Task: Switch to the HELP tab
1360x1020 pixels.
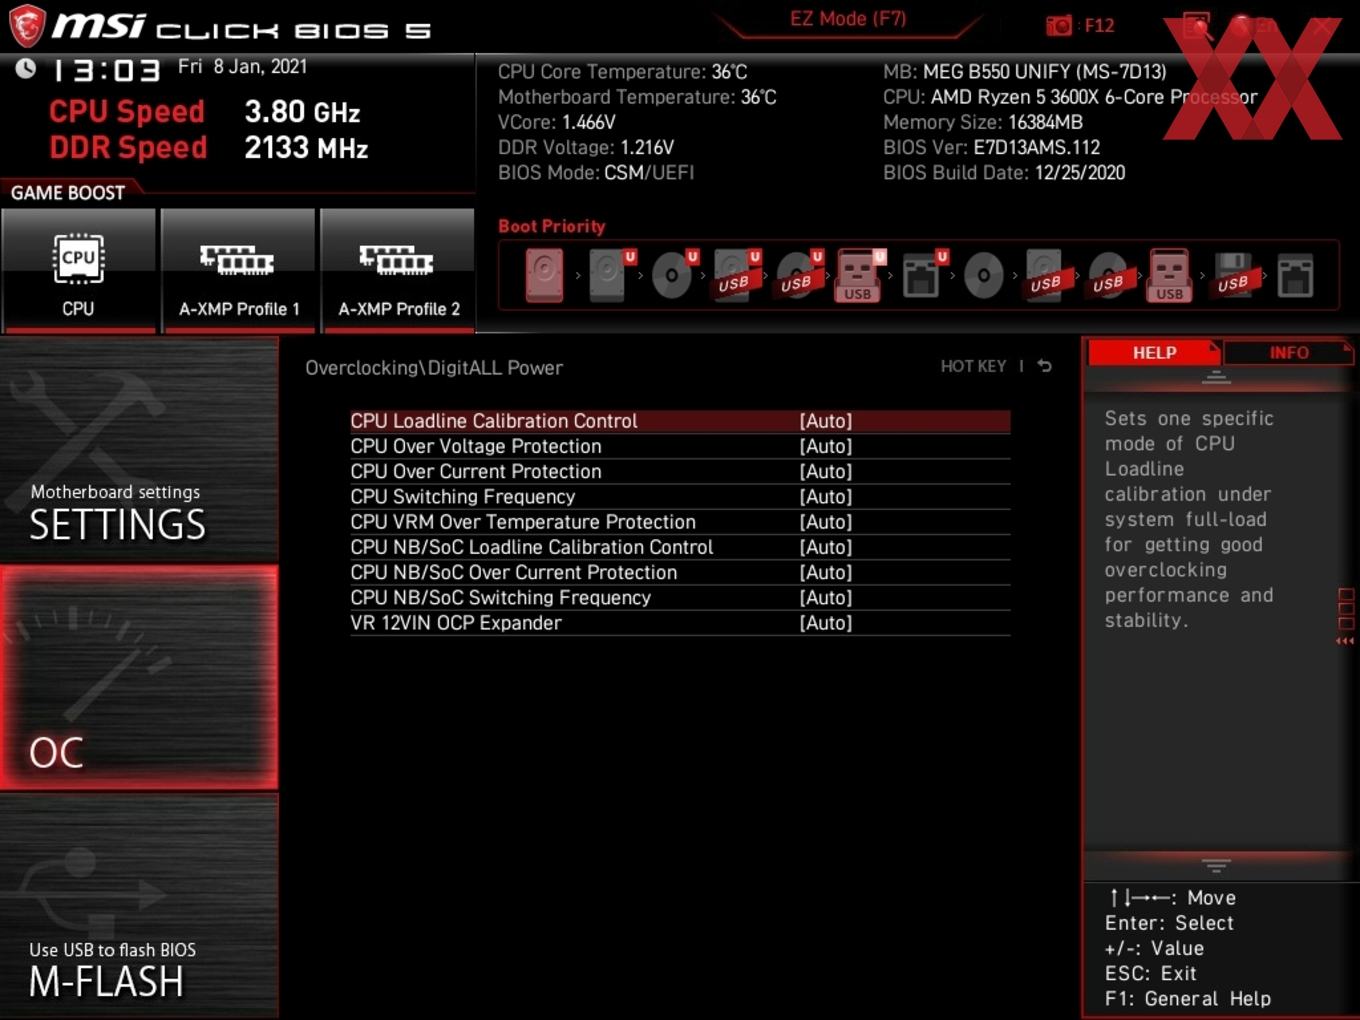Action: (x=1154, y=353)
